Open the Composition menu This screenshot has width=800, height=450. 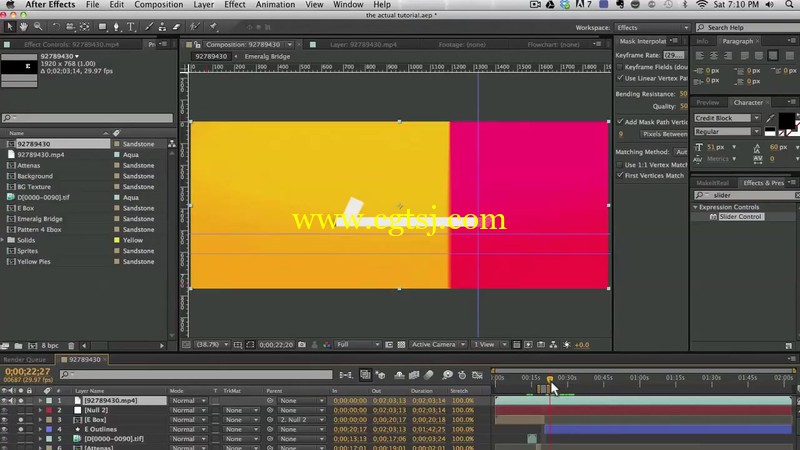click(x=158, y=5)
